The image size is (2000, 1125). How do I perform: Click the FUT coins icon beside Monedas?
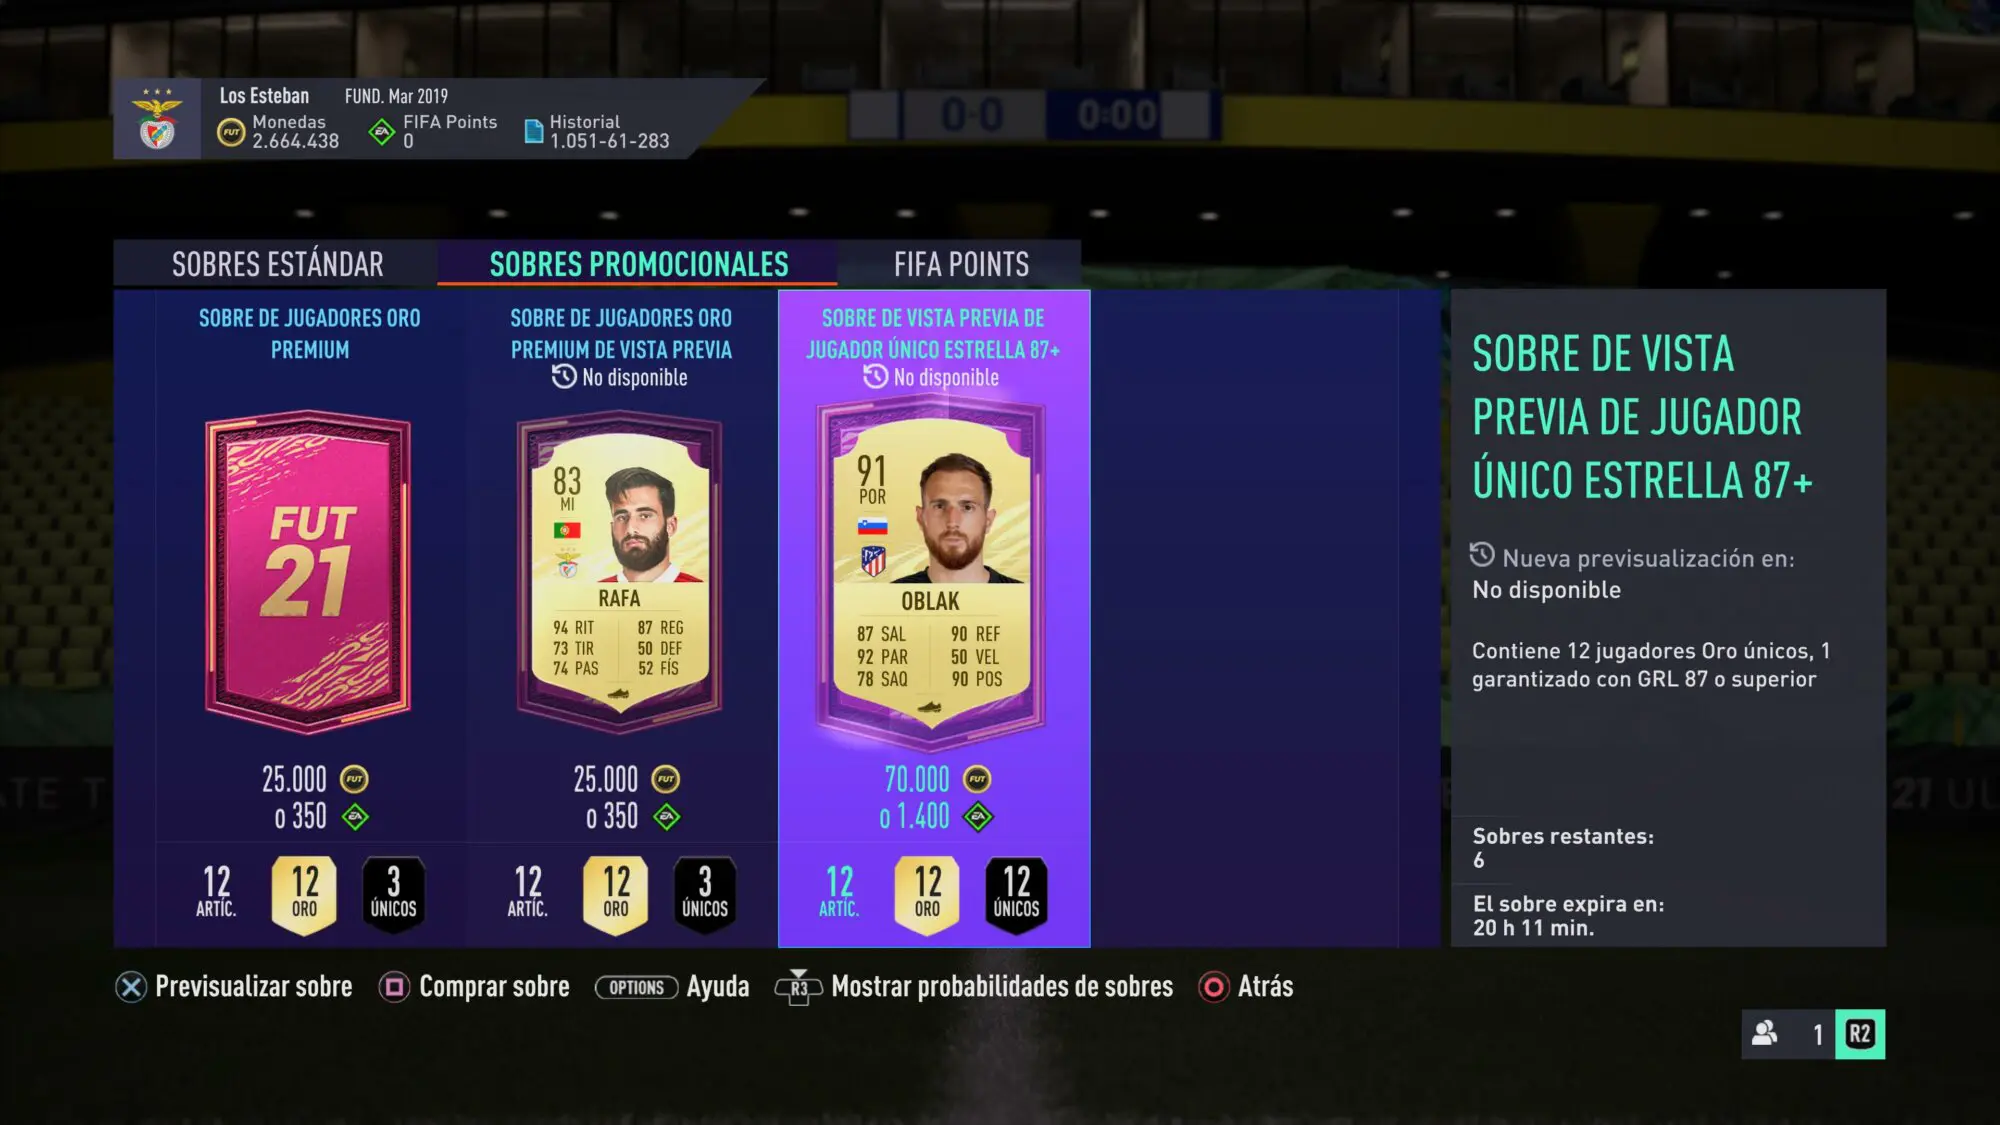click(231, 132)
